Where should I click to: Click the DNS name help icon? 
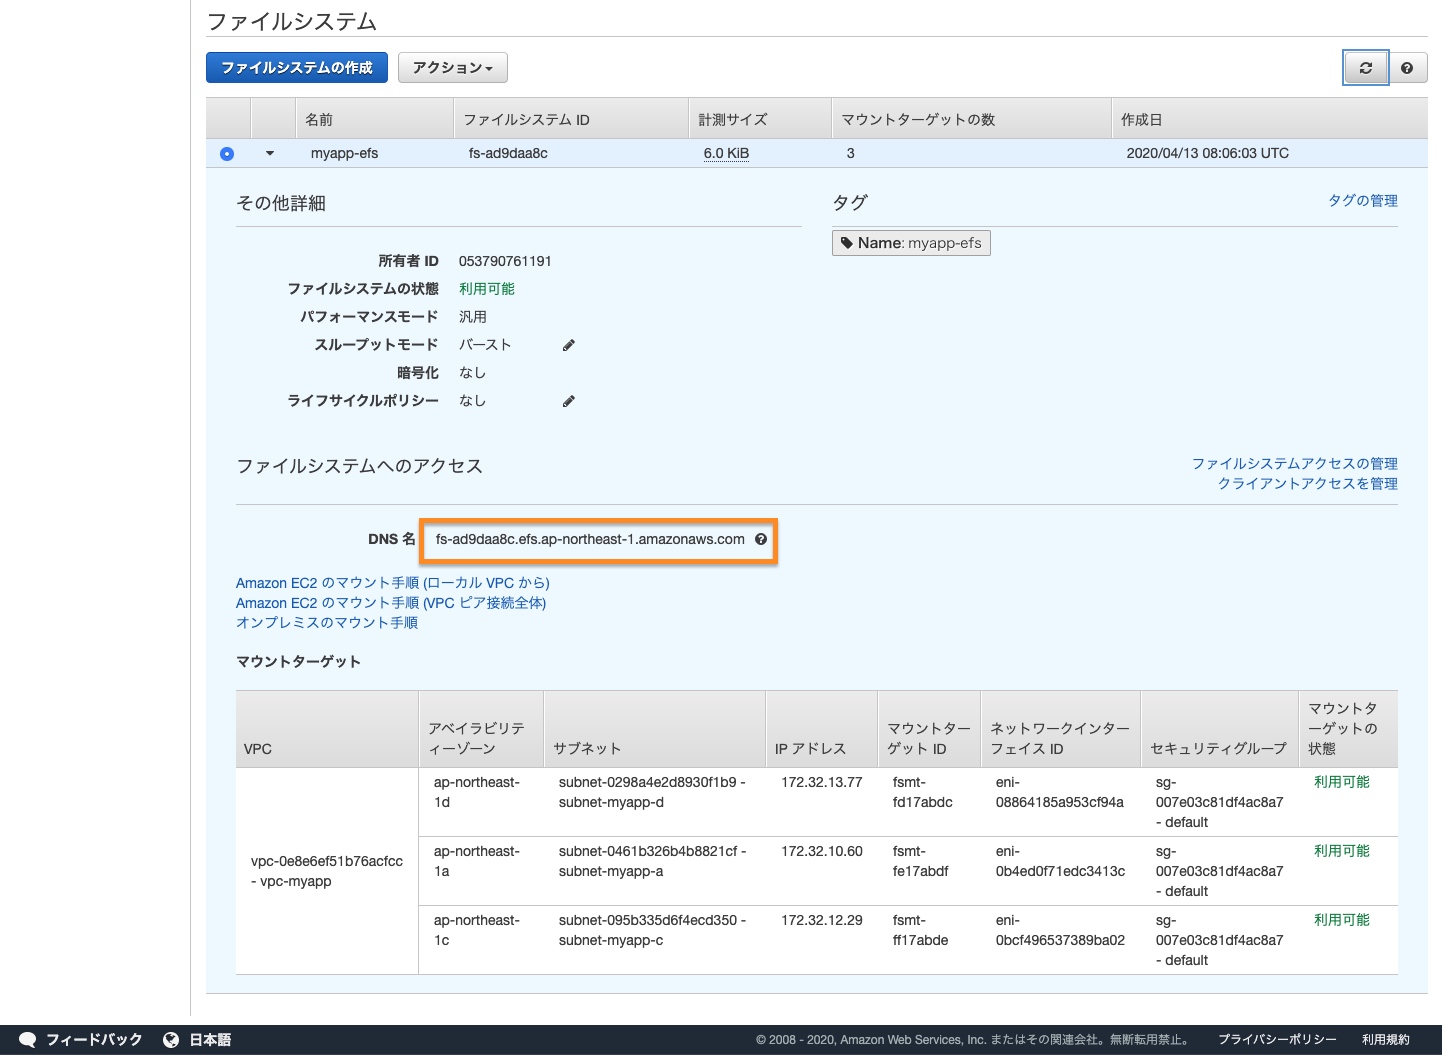tap(761, 539)
